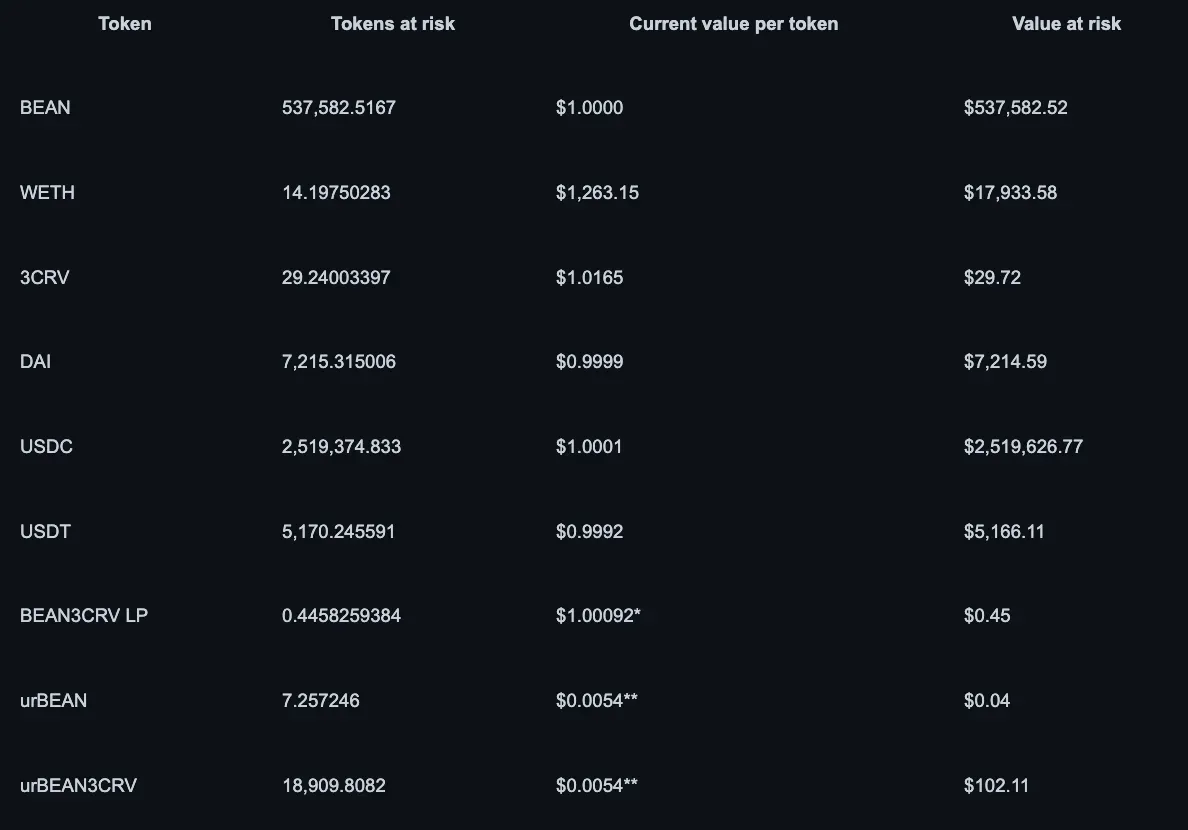This screenshot has width=1188, height=830.
Task: Select the urBEAN3CRV amount 18,909.8082
Action: click(334, 785)
